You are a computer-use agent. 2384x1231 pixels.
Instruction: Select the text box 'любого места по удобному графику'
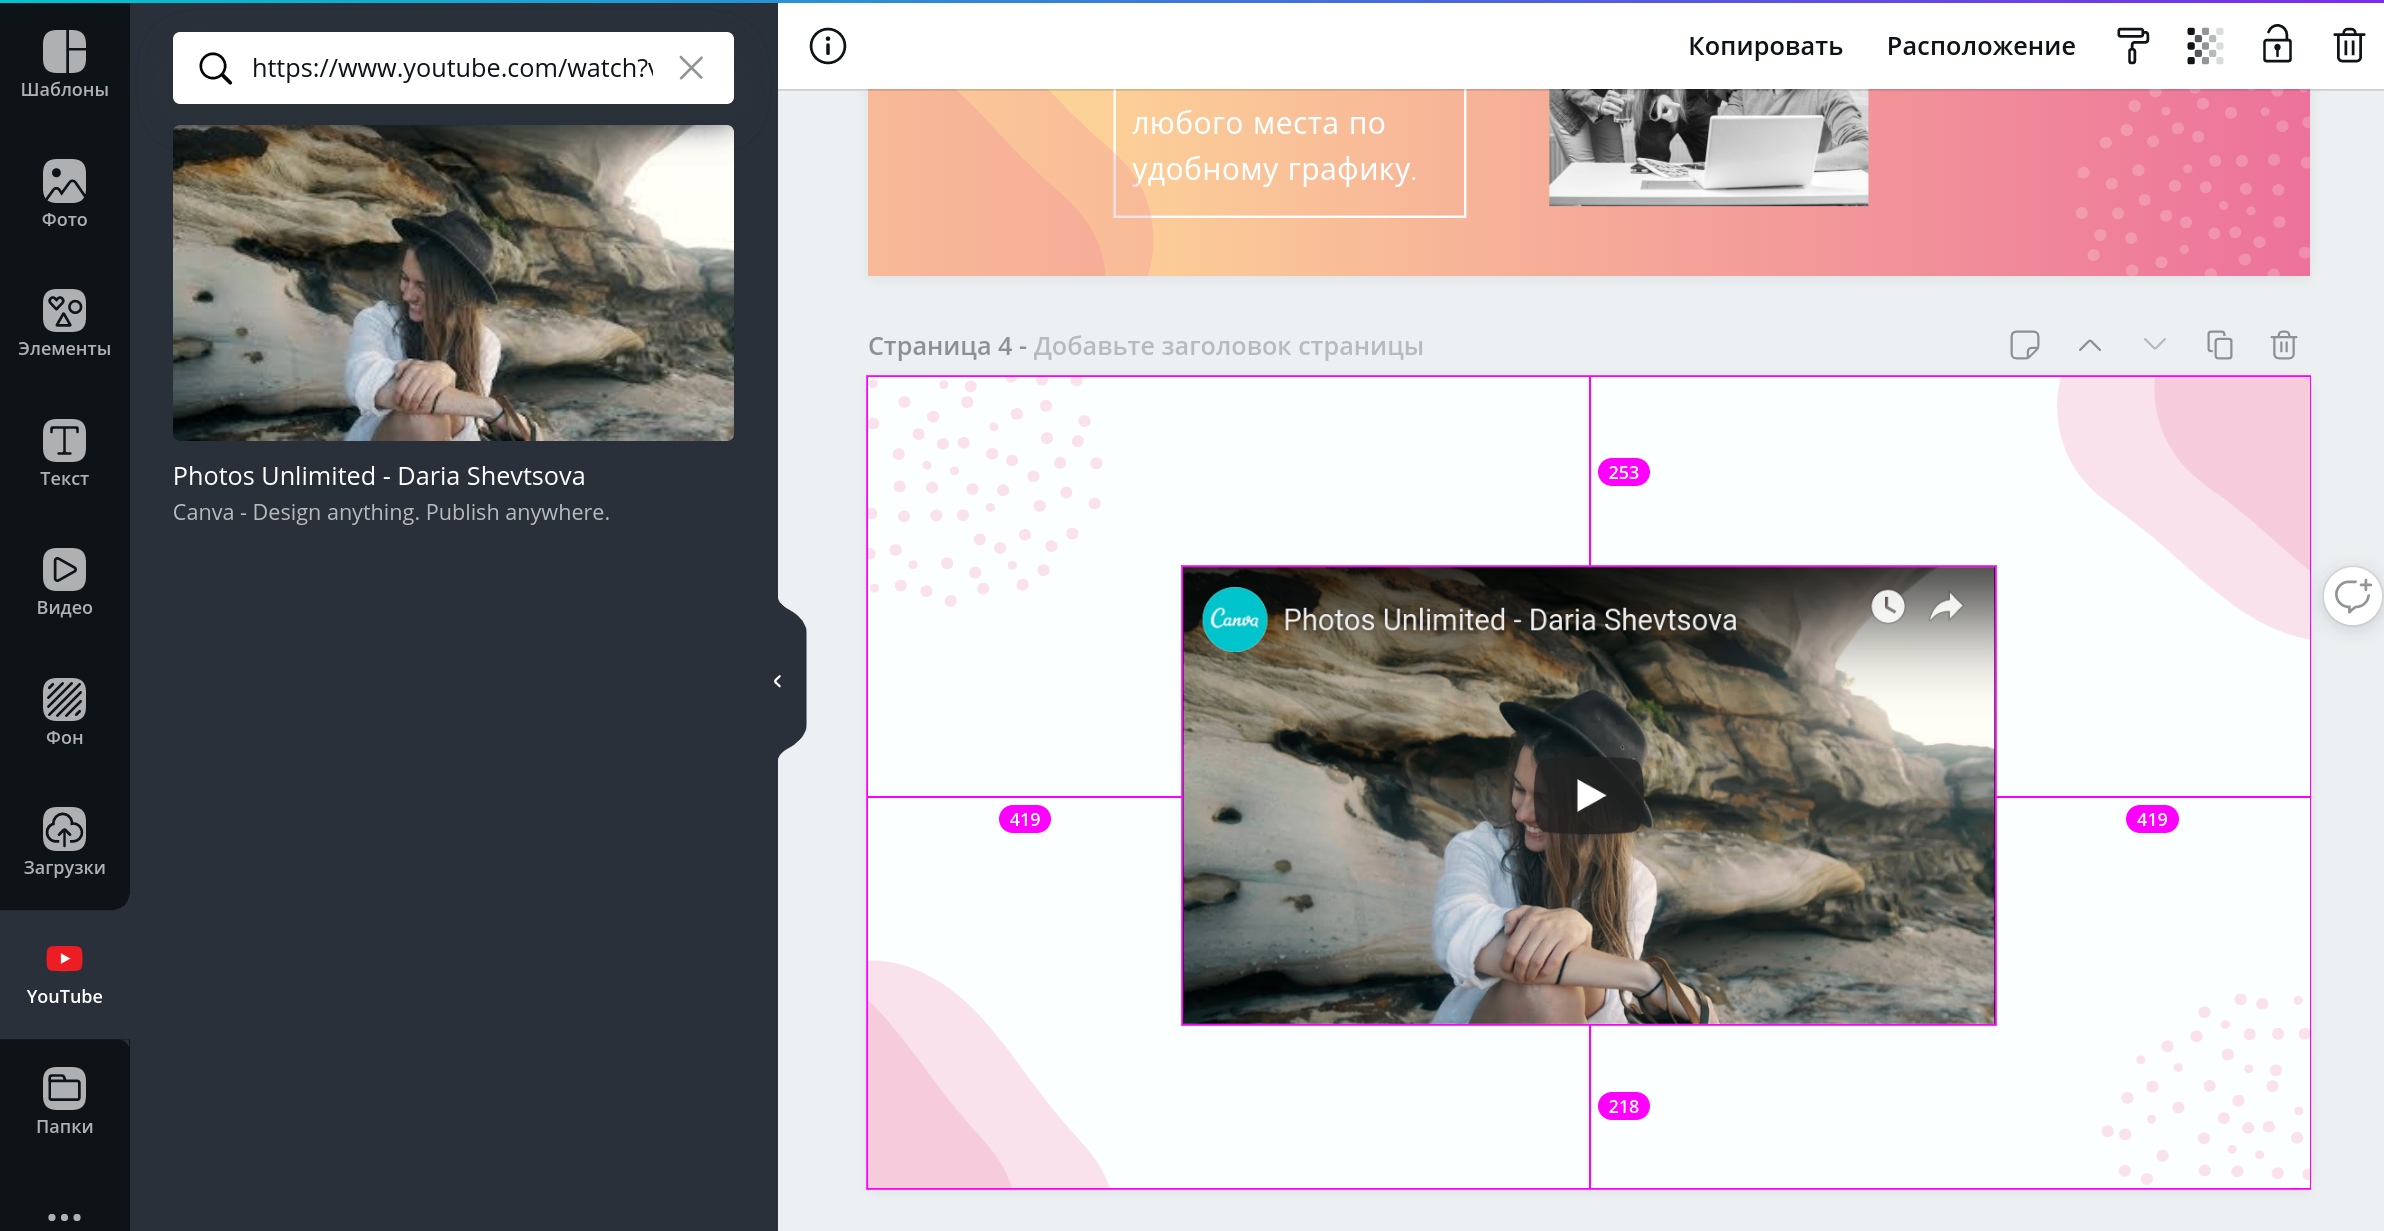(1289, 152)
